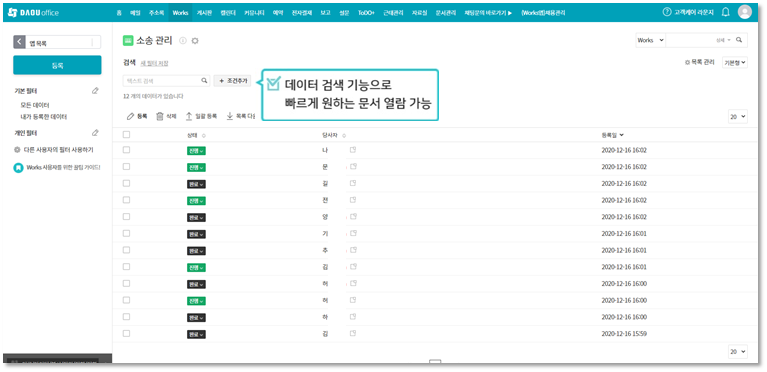Check the 나 row checkbox

[126, 150]
